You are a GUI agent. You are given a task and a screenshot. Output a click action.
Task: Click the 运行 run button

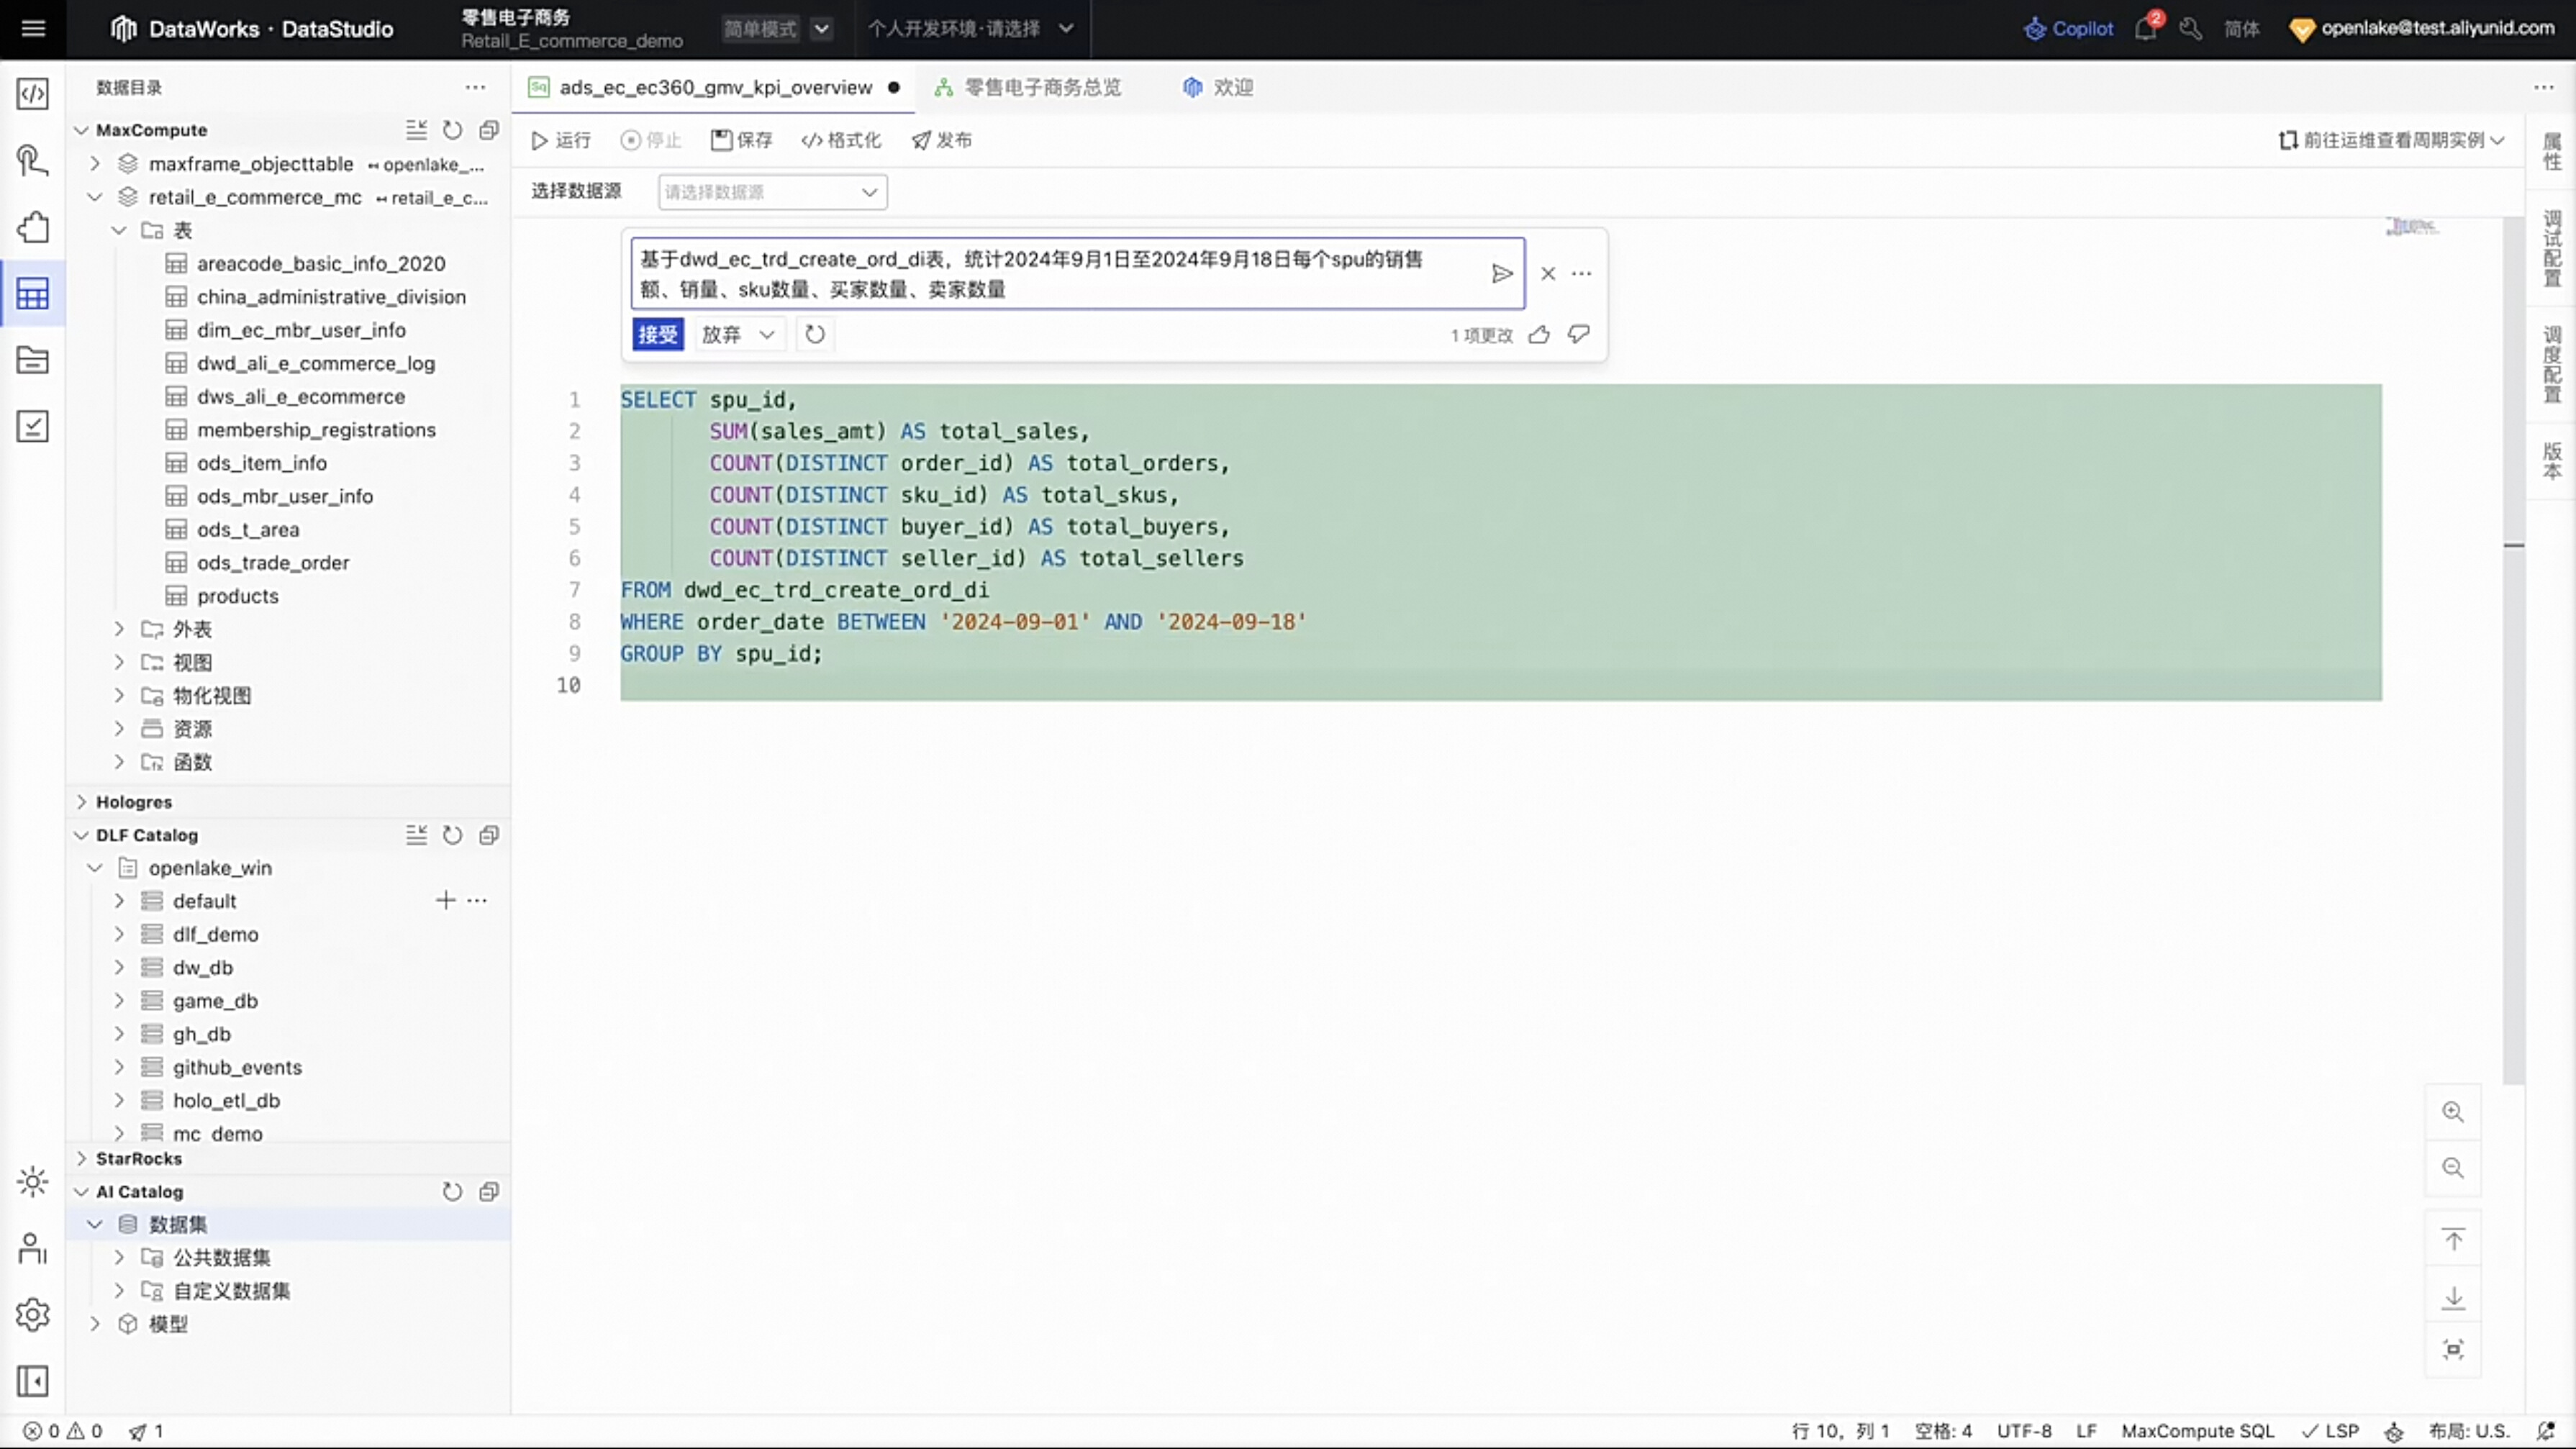[560, 140]
